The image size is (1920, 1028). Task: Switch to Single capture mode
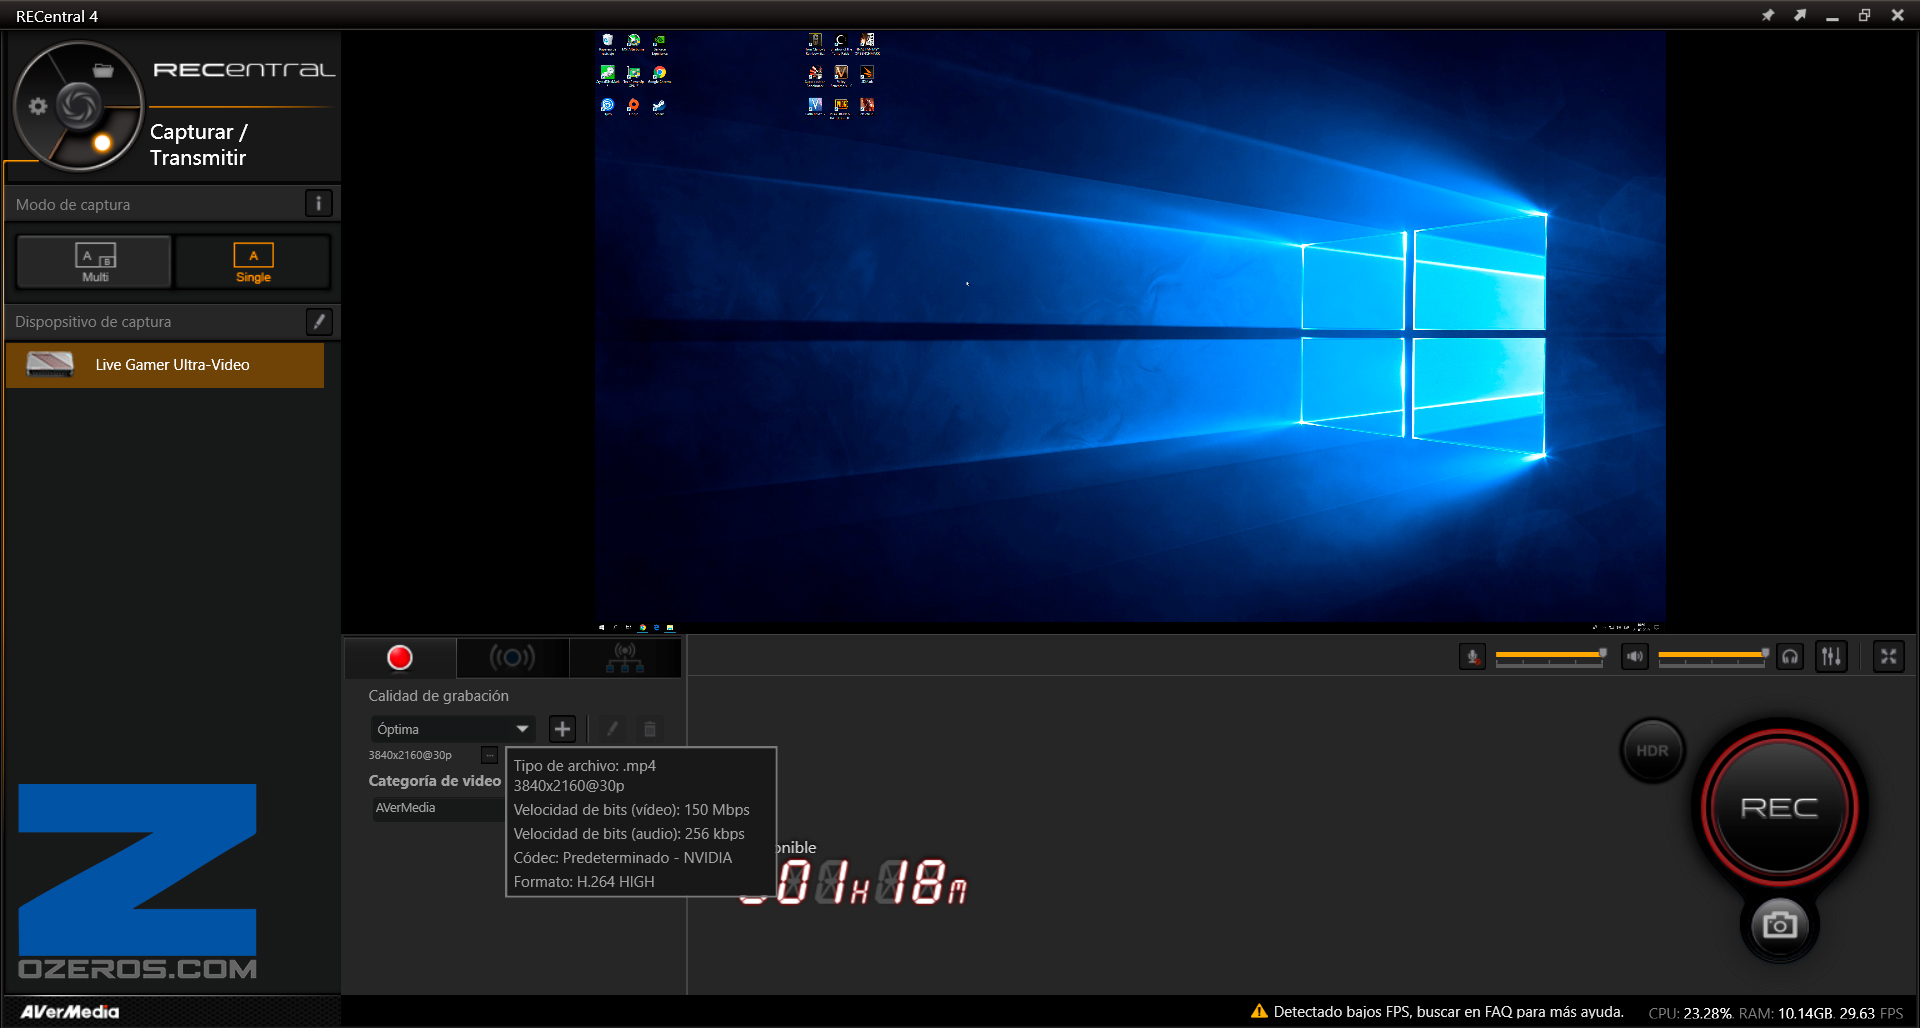pos(253,262)
